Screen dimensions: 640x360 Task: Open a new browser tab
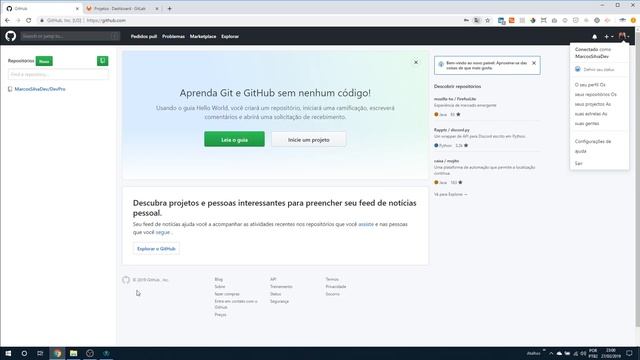[169, 9]
